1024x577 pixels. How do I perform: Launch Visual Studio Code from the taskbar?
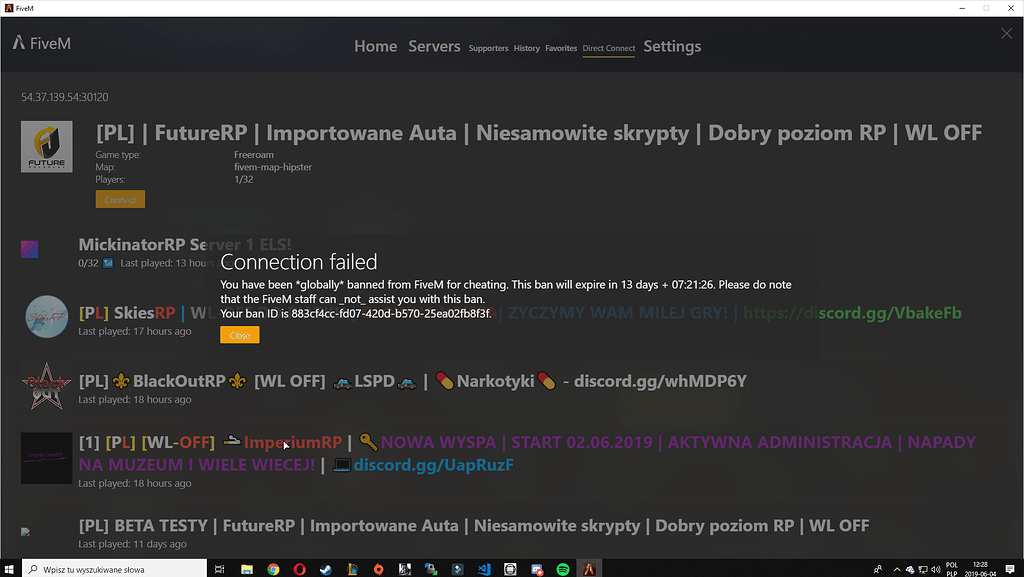482,567
